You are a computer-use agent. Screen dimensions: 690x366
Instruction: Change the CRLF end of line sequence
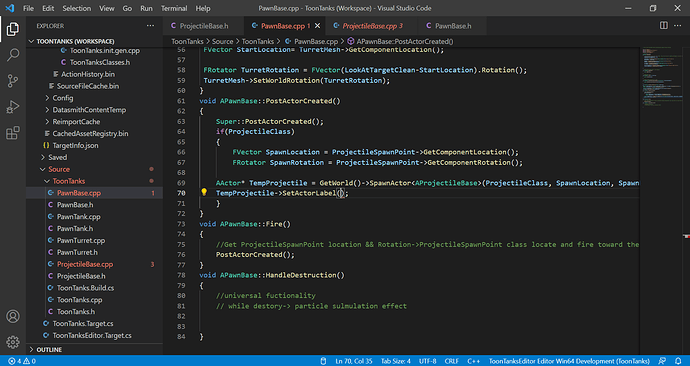(451, 361)
